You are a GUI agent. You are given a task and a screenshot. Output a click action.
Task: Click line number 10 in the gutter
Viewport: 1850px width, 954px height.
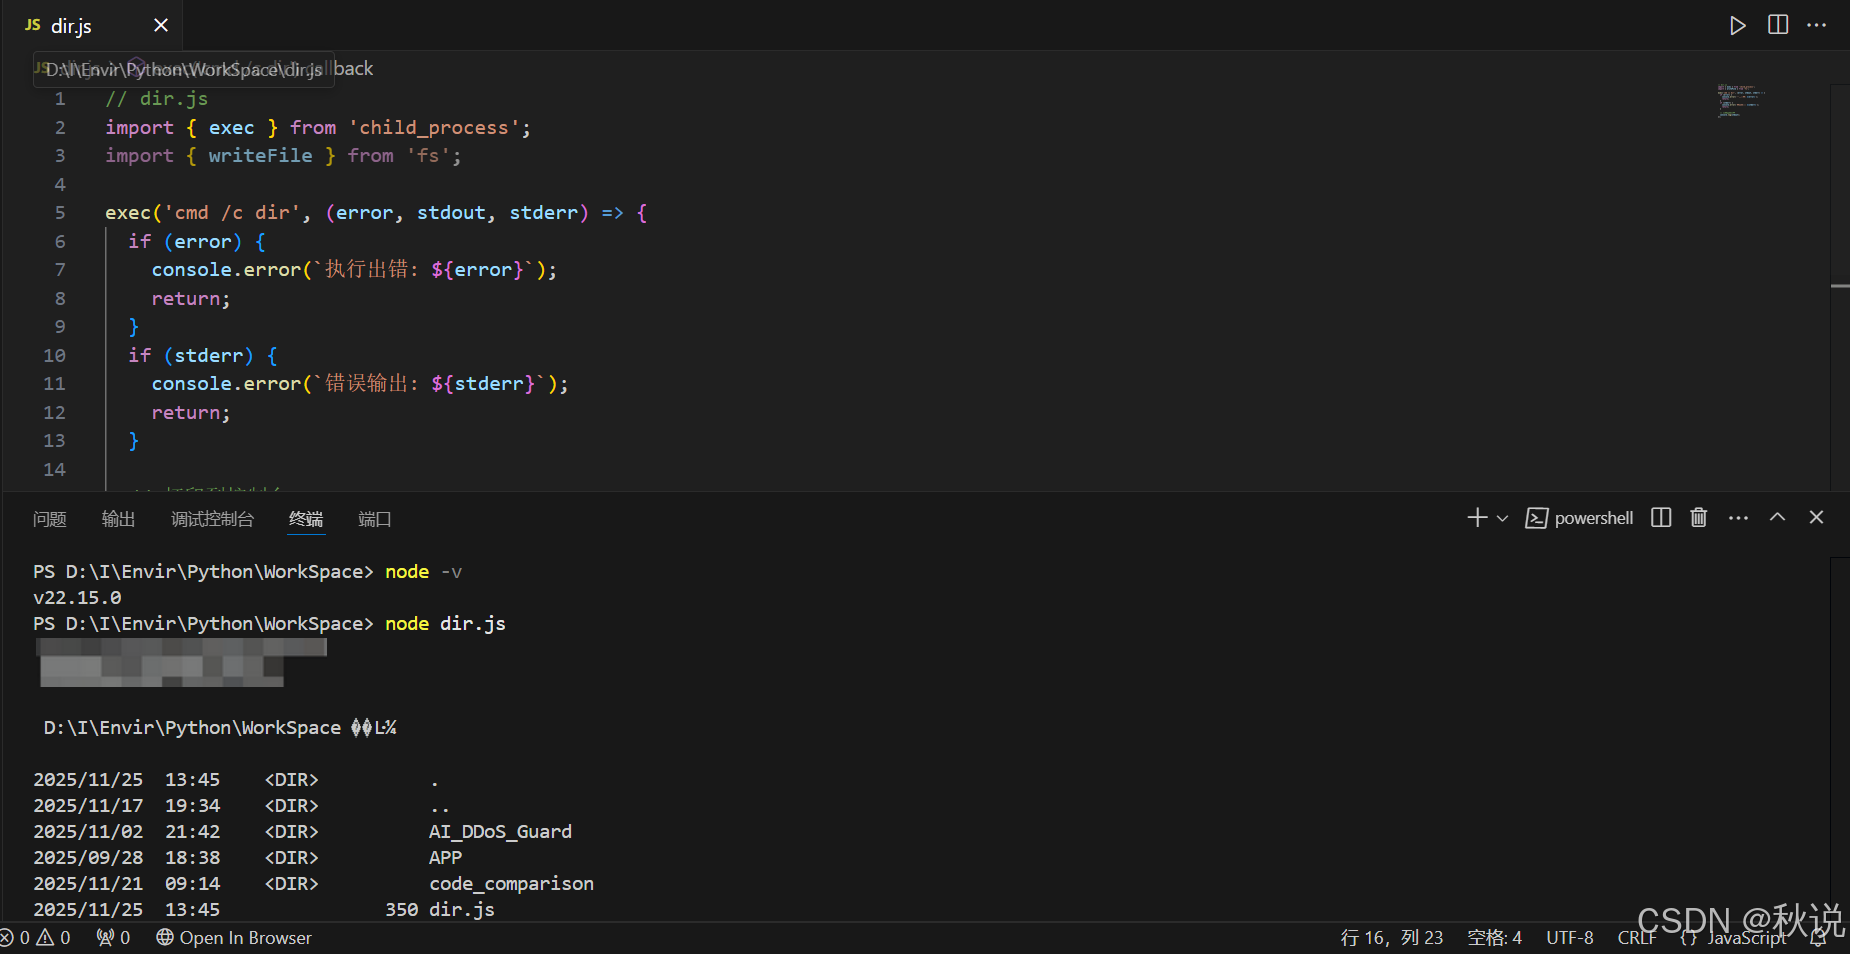(x=54, y=356)
